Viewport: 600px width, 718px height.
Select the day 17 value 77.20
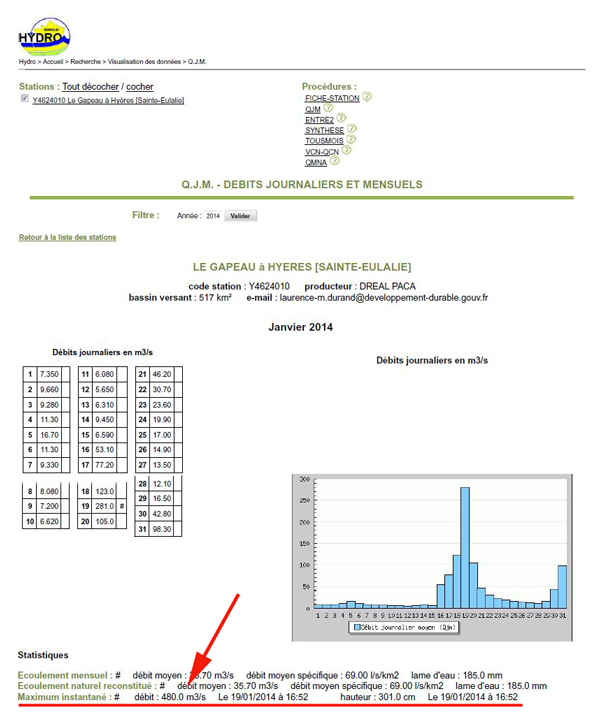(104, 465)
